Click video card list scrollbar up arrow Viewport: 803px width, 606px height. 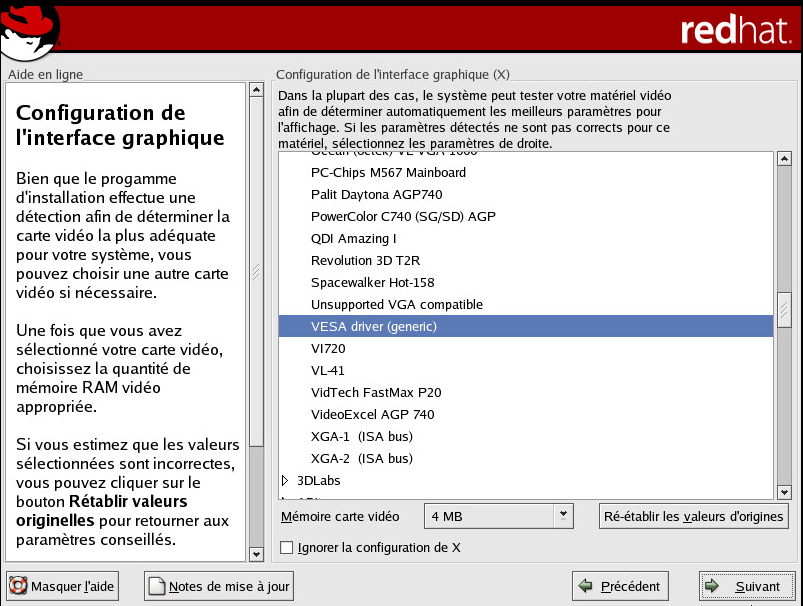784,159
